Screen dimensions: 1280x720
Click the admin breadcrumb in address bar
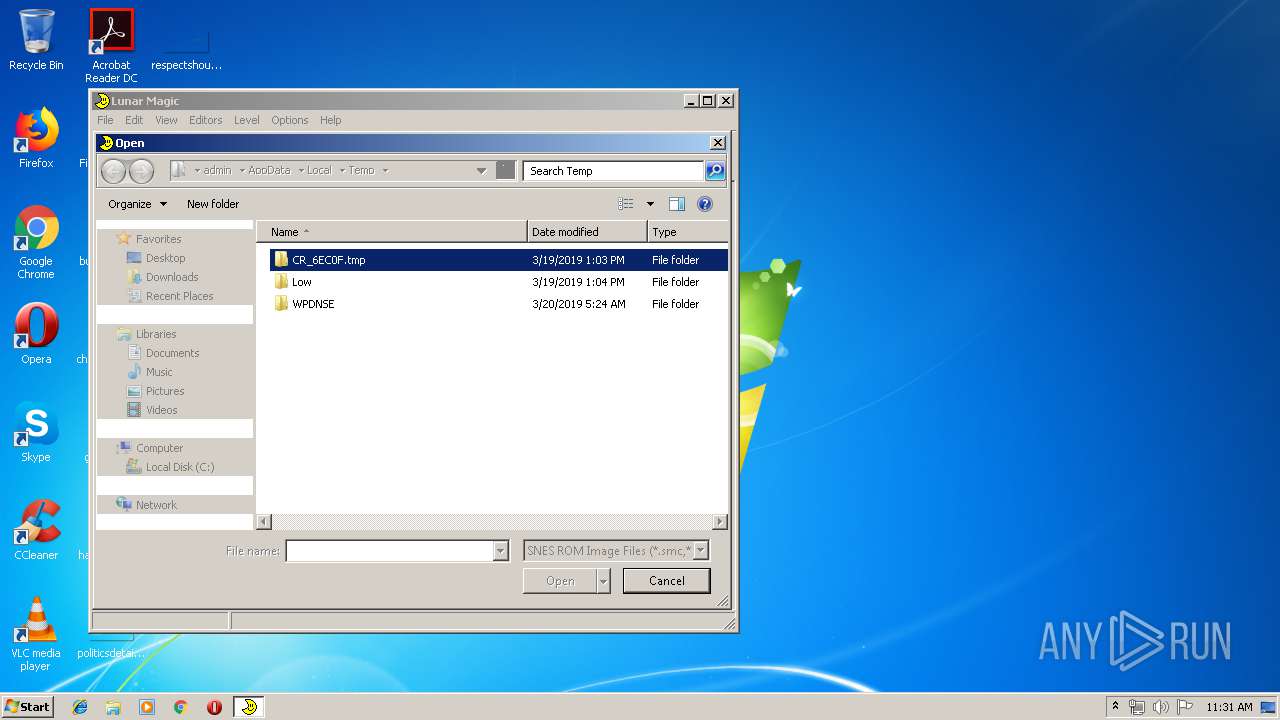[217, 171]
